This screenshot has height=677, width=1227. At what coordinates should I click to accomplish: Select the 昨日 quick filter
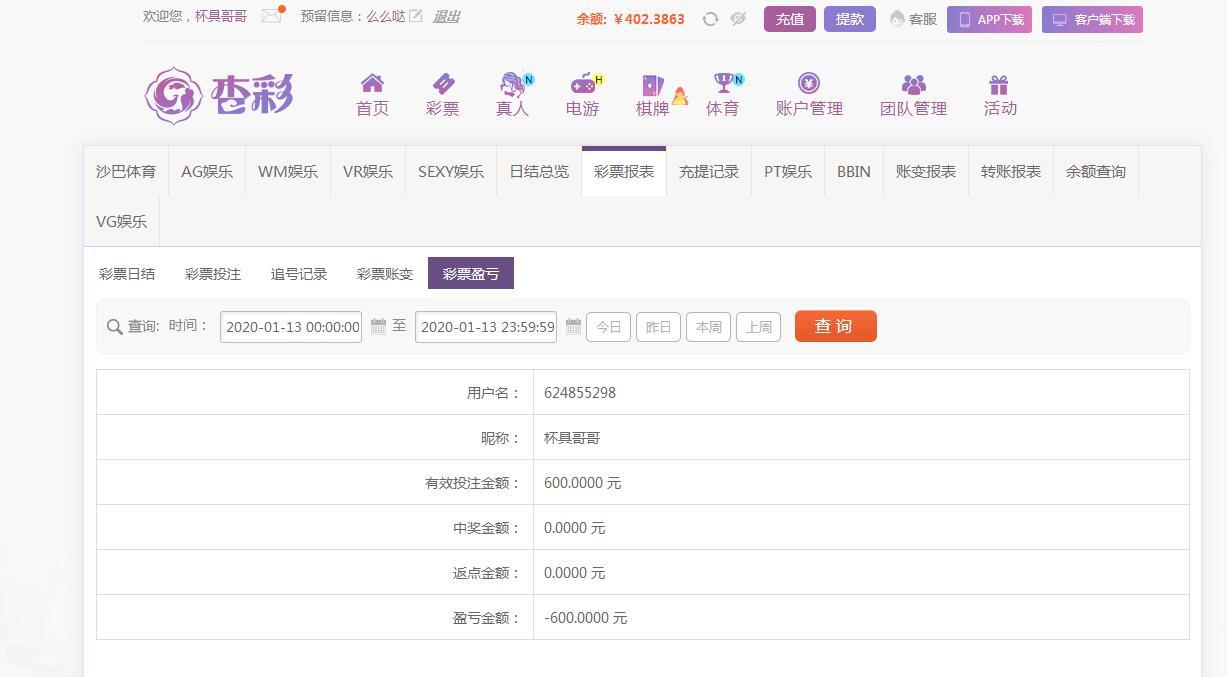[x=658, y=327]
